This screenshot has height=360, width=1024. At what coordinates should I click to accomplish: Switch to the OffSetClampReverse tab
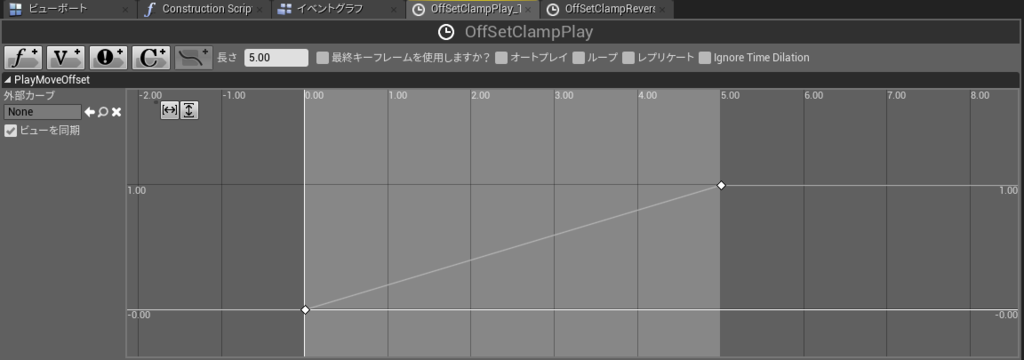coord(607,9)
